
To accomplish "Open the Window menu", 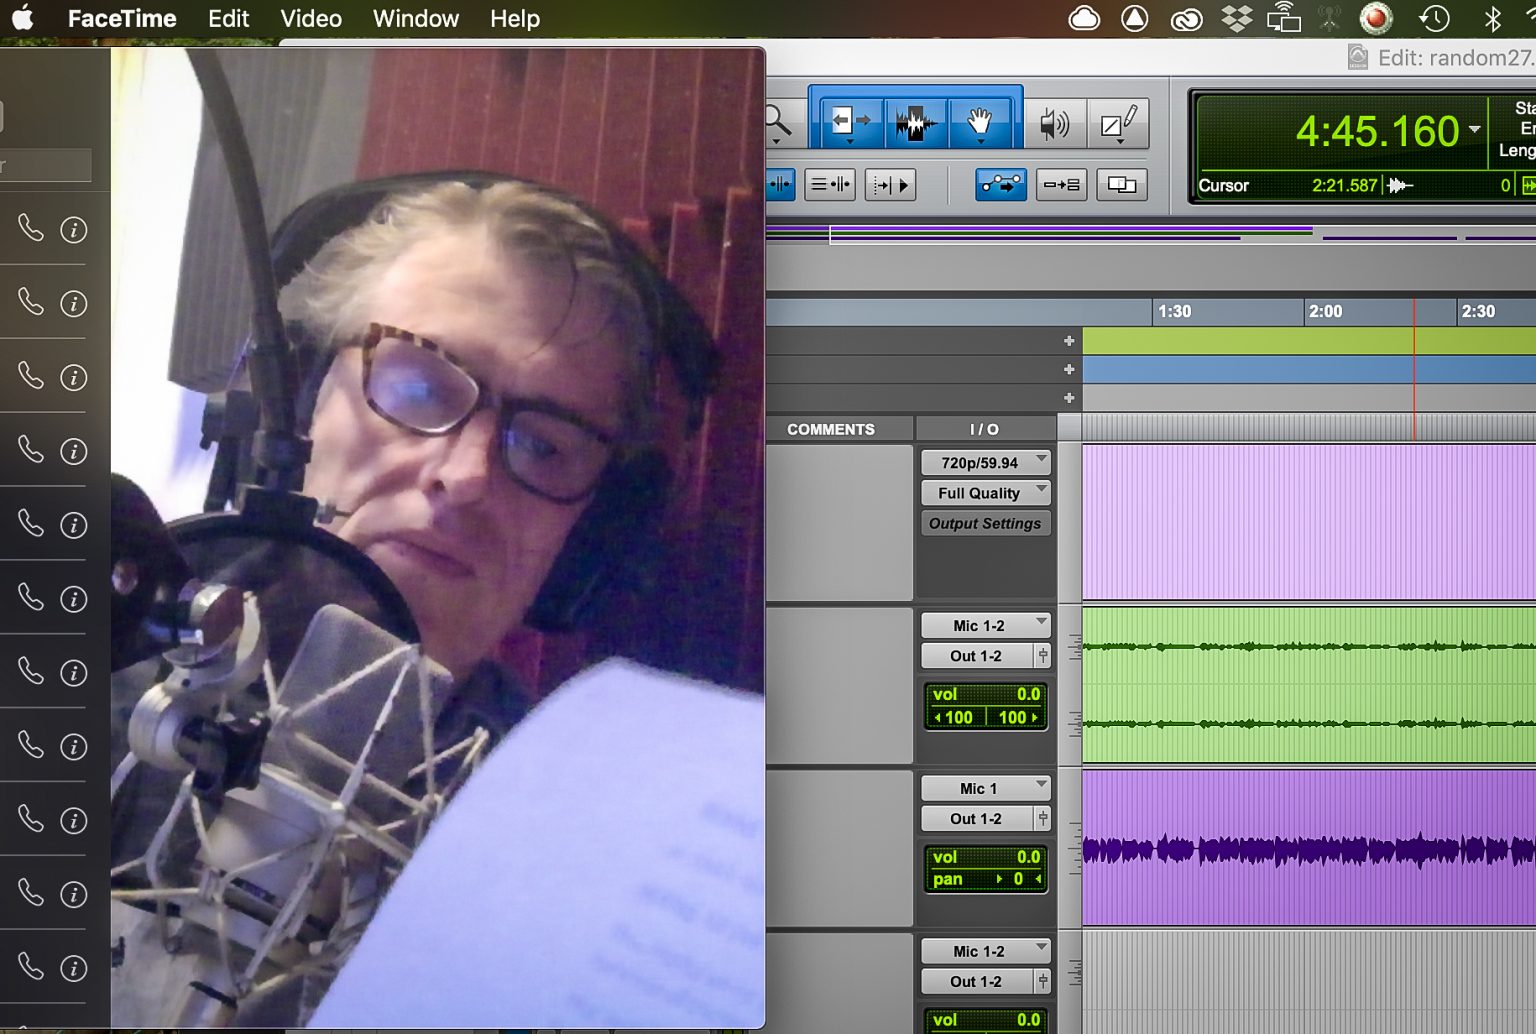I will pos(415,18).
